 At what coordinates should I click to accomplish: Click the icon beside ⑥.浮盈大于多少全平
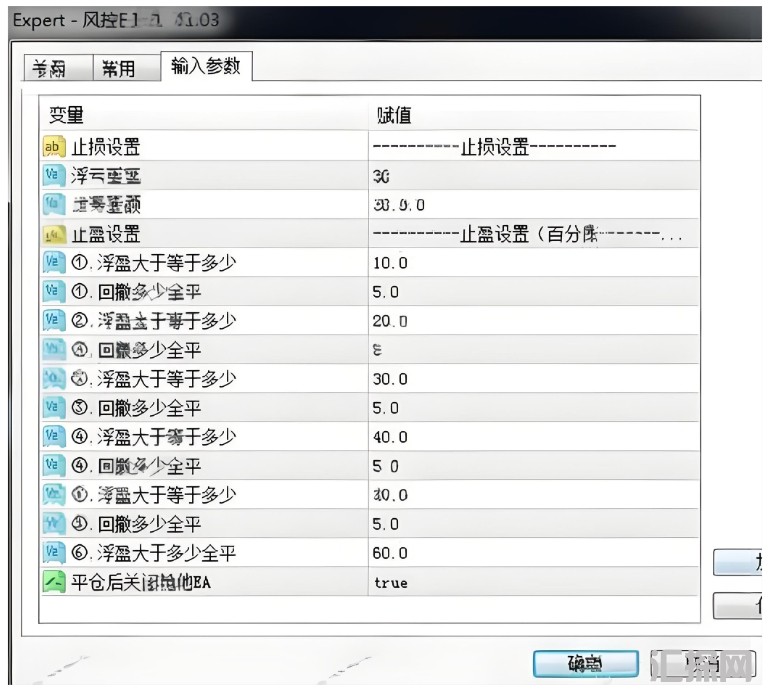[x=53, y=553]
